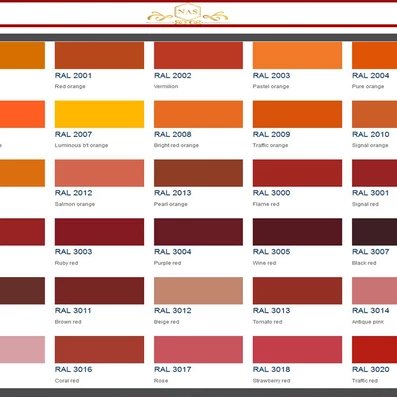Click the RAL 2008 Bright red orange swatch

pos(198,114)
